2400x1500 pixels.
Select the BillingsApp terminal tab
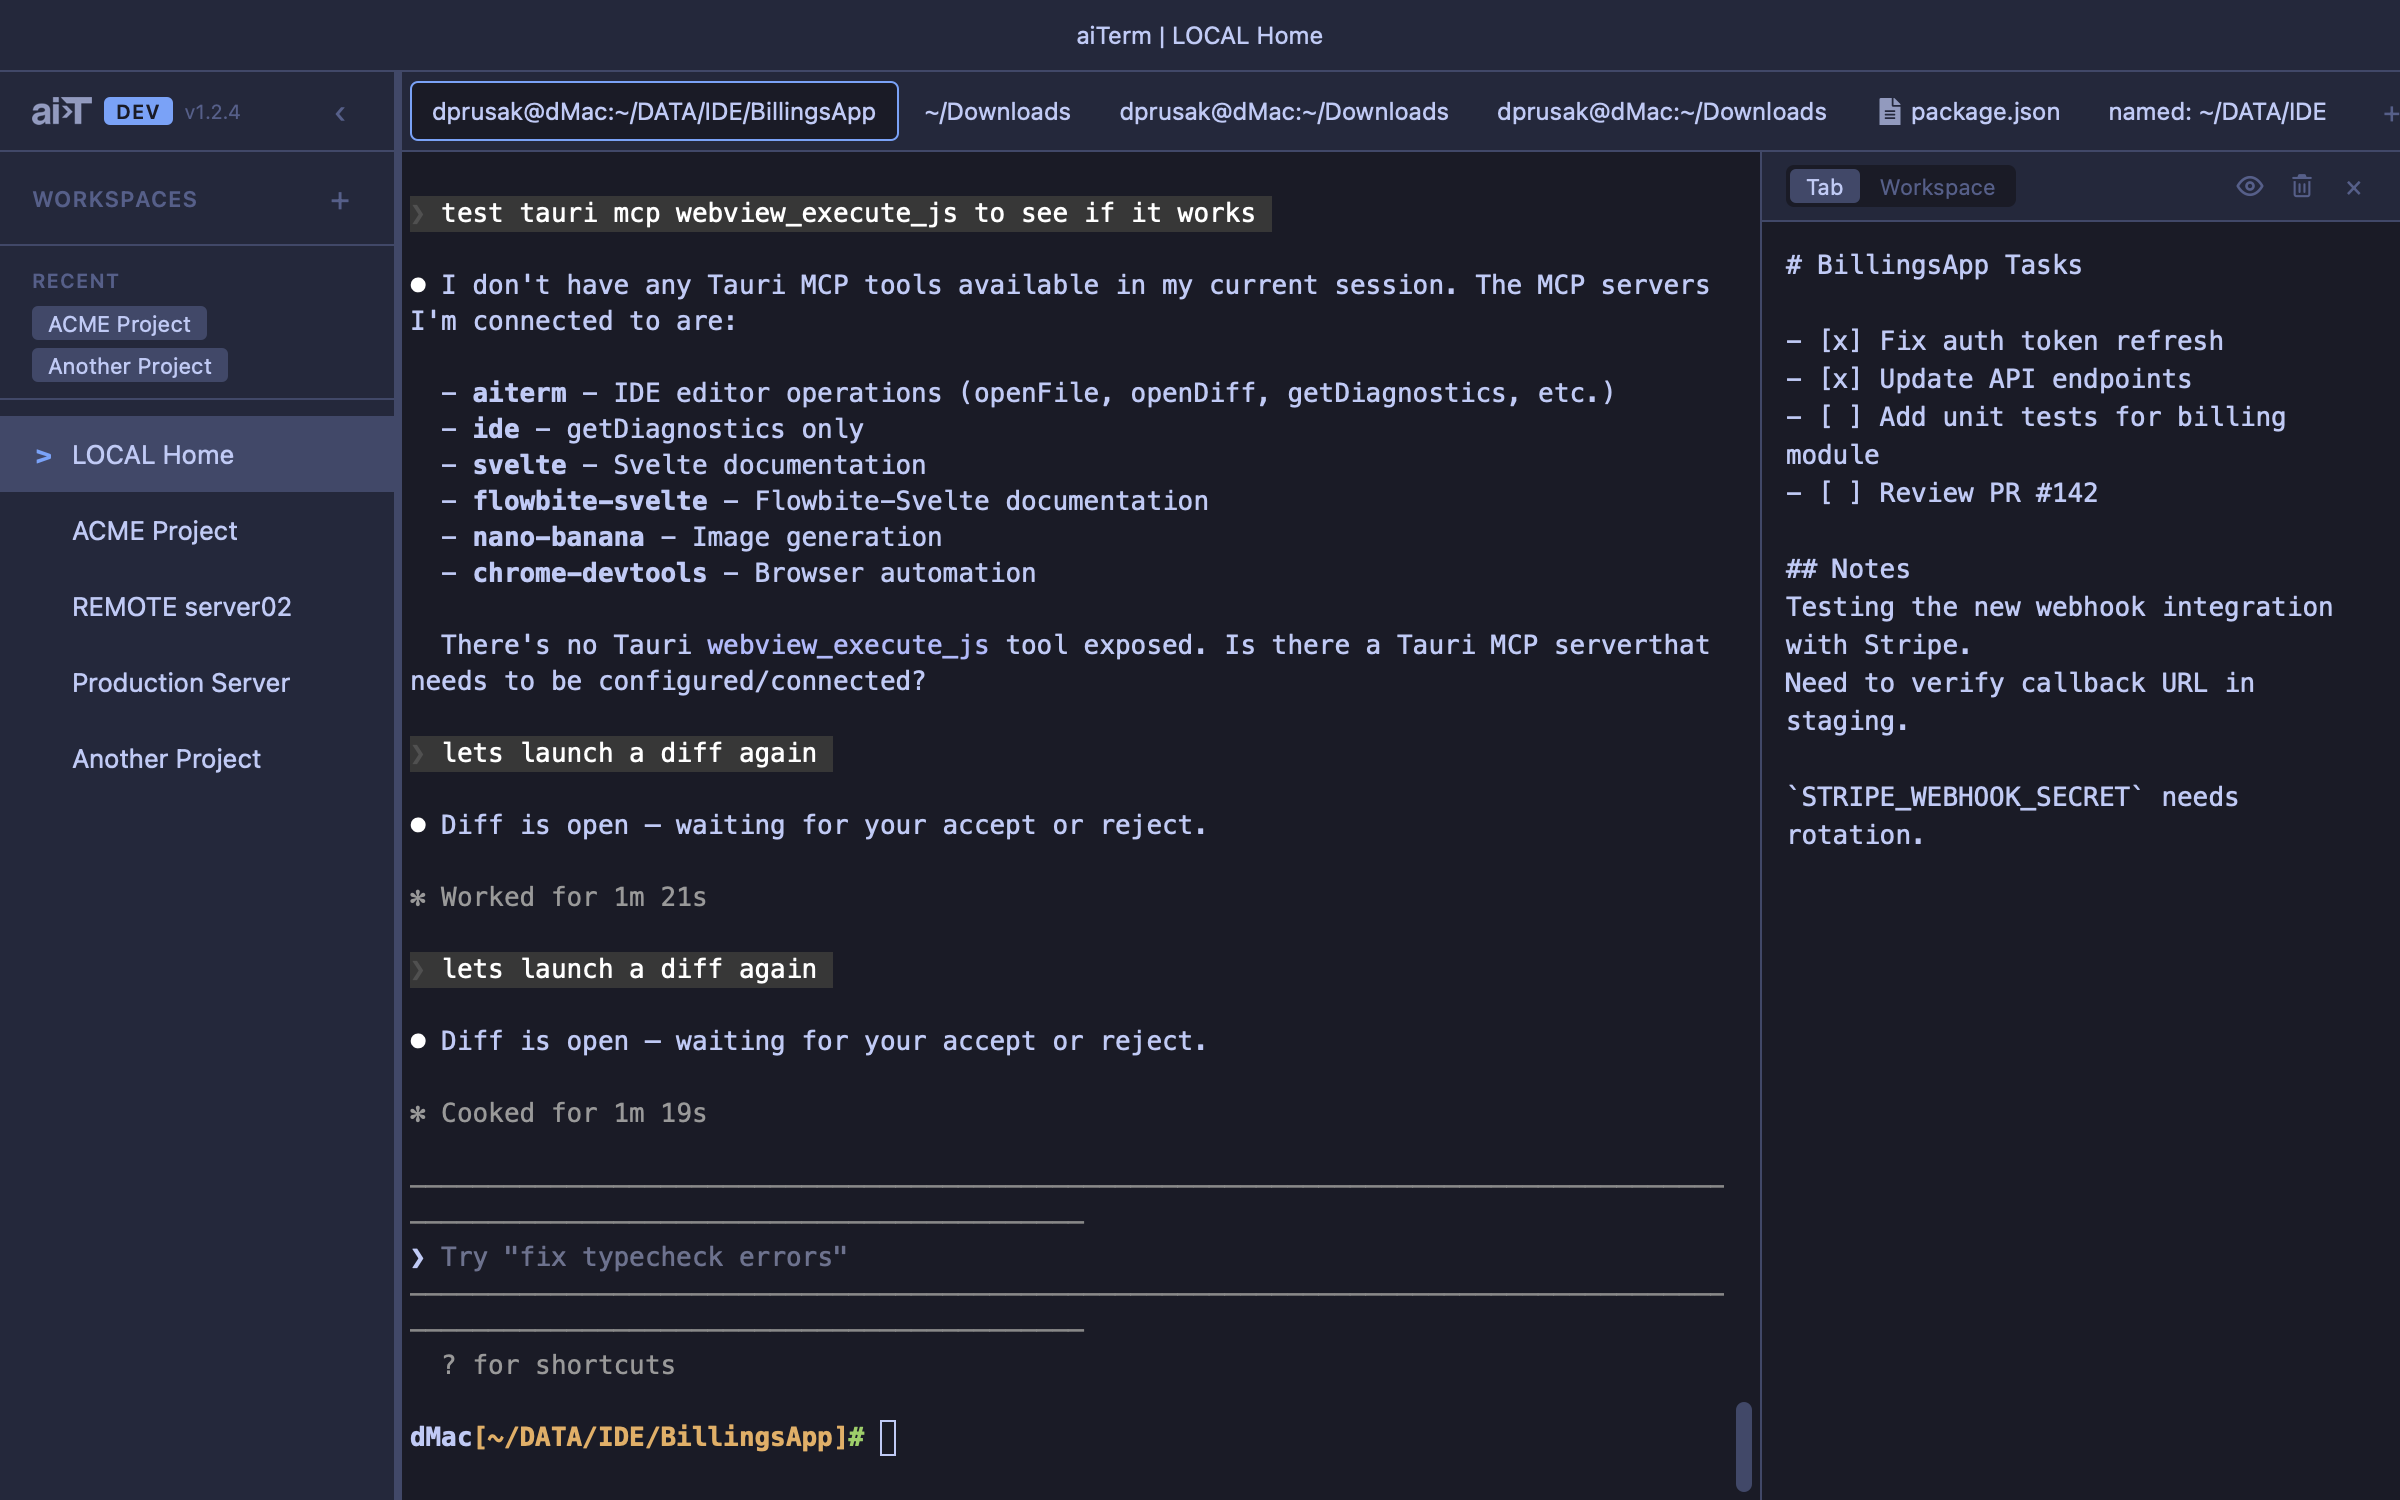coord(654,111)
